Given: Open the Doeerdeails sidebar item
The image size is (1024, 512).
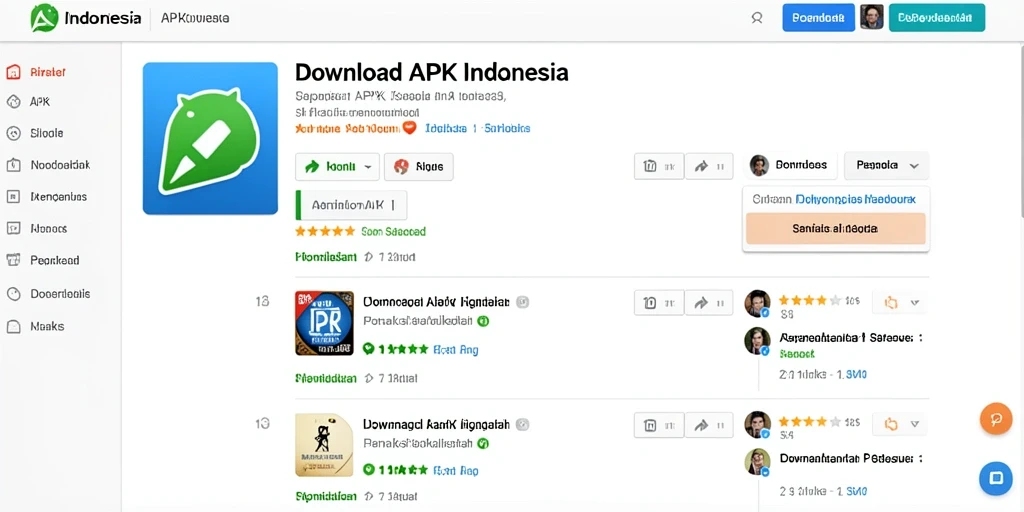Looking at the screenshot, I should pyautogui.click(x=48, y=294).
